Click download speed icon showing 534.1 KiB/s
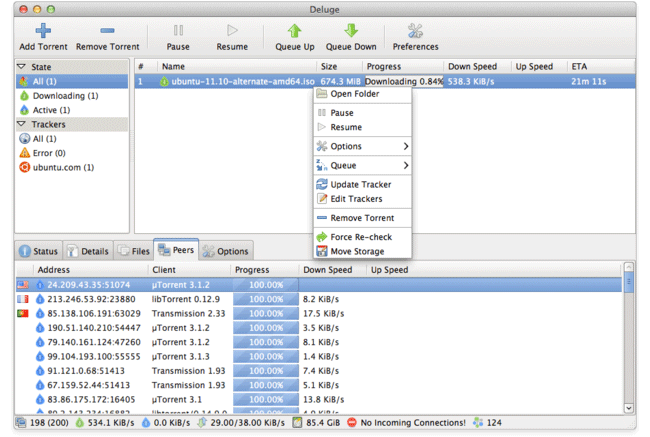 80,422
